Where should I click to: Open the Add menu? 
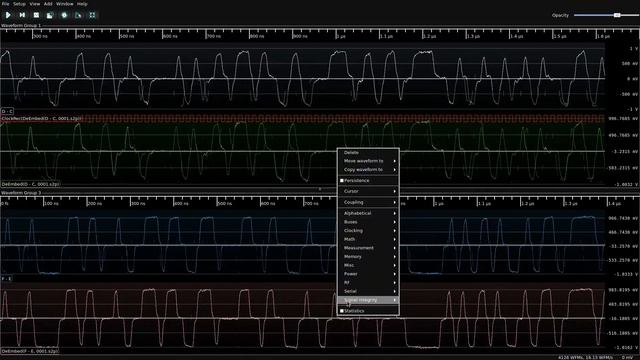(x=48, y=4)
